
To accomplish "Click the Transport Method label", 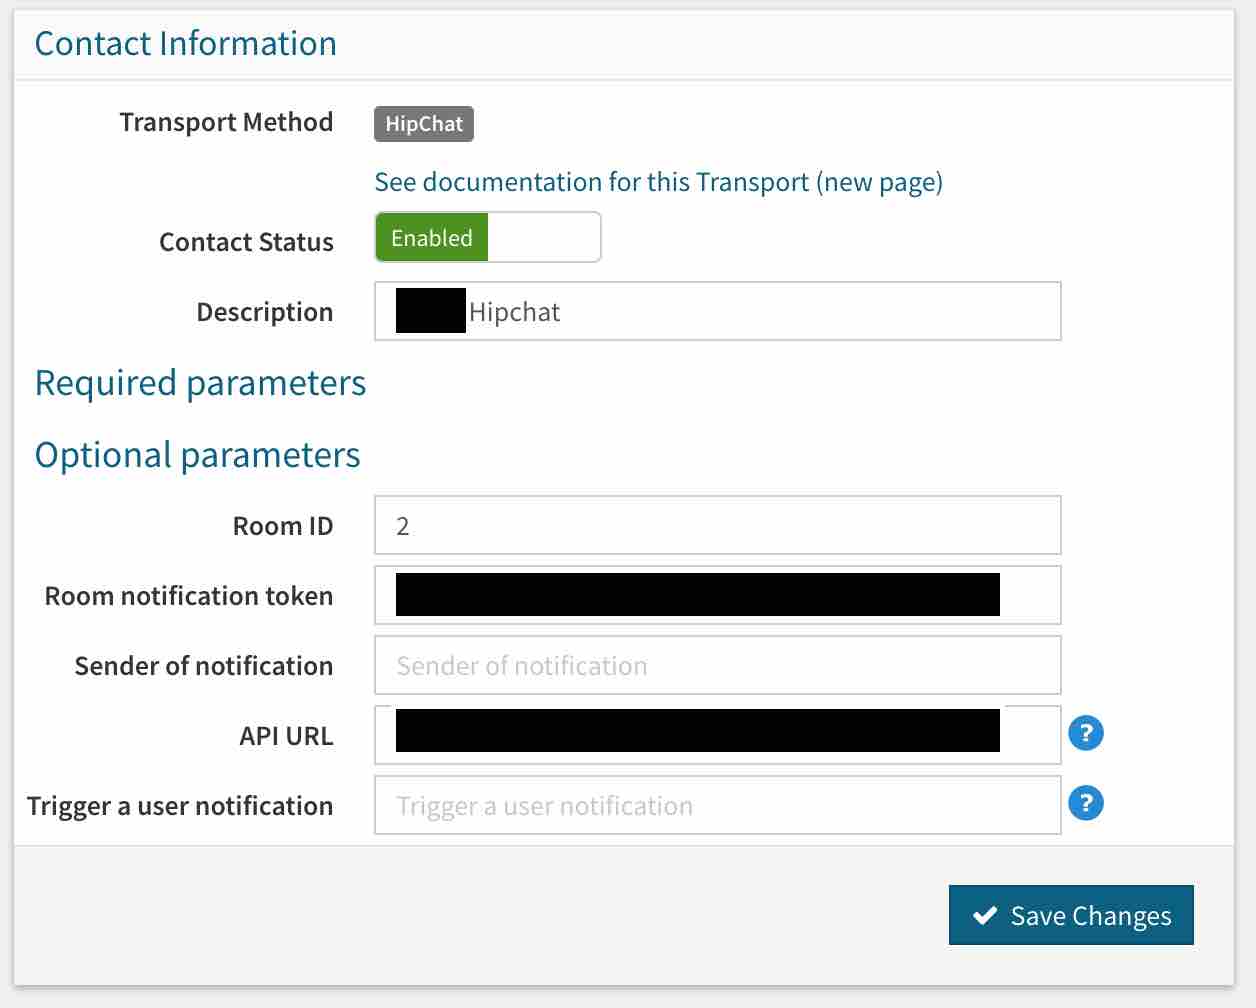I will click(226, 122).
